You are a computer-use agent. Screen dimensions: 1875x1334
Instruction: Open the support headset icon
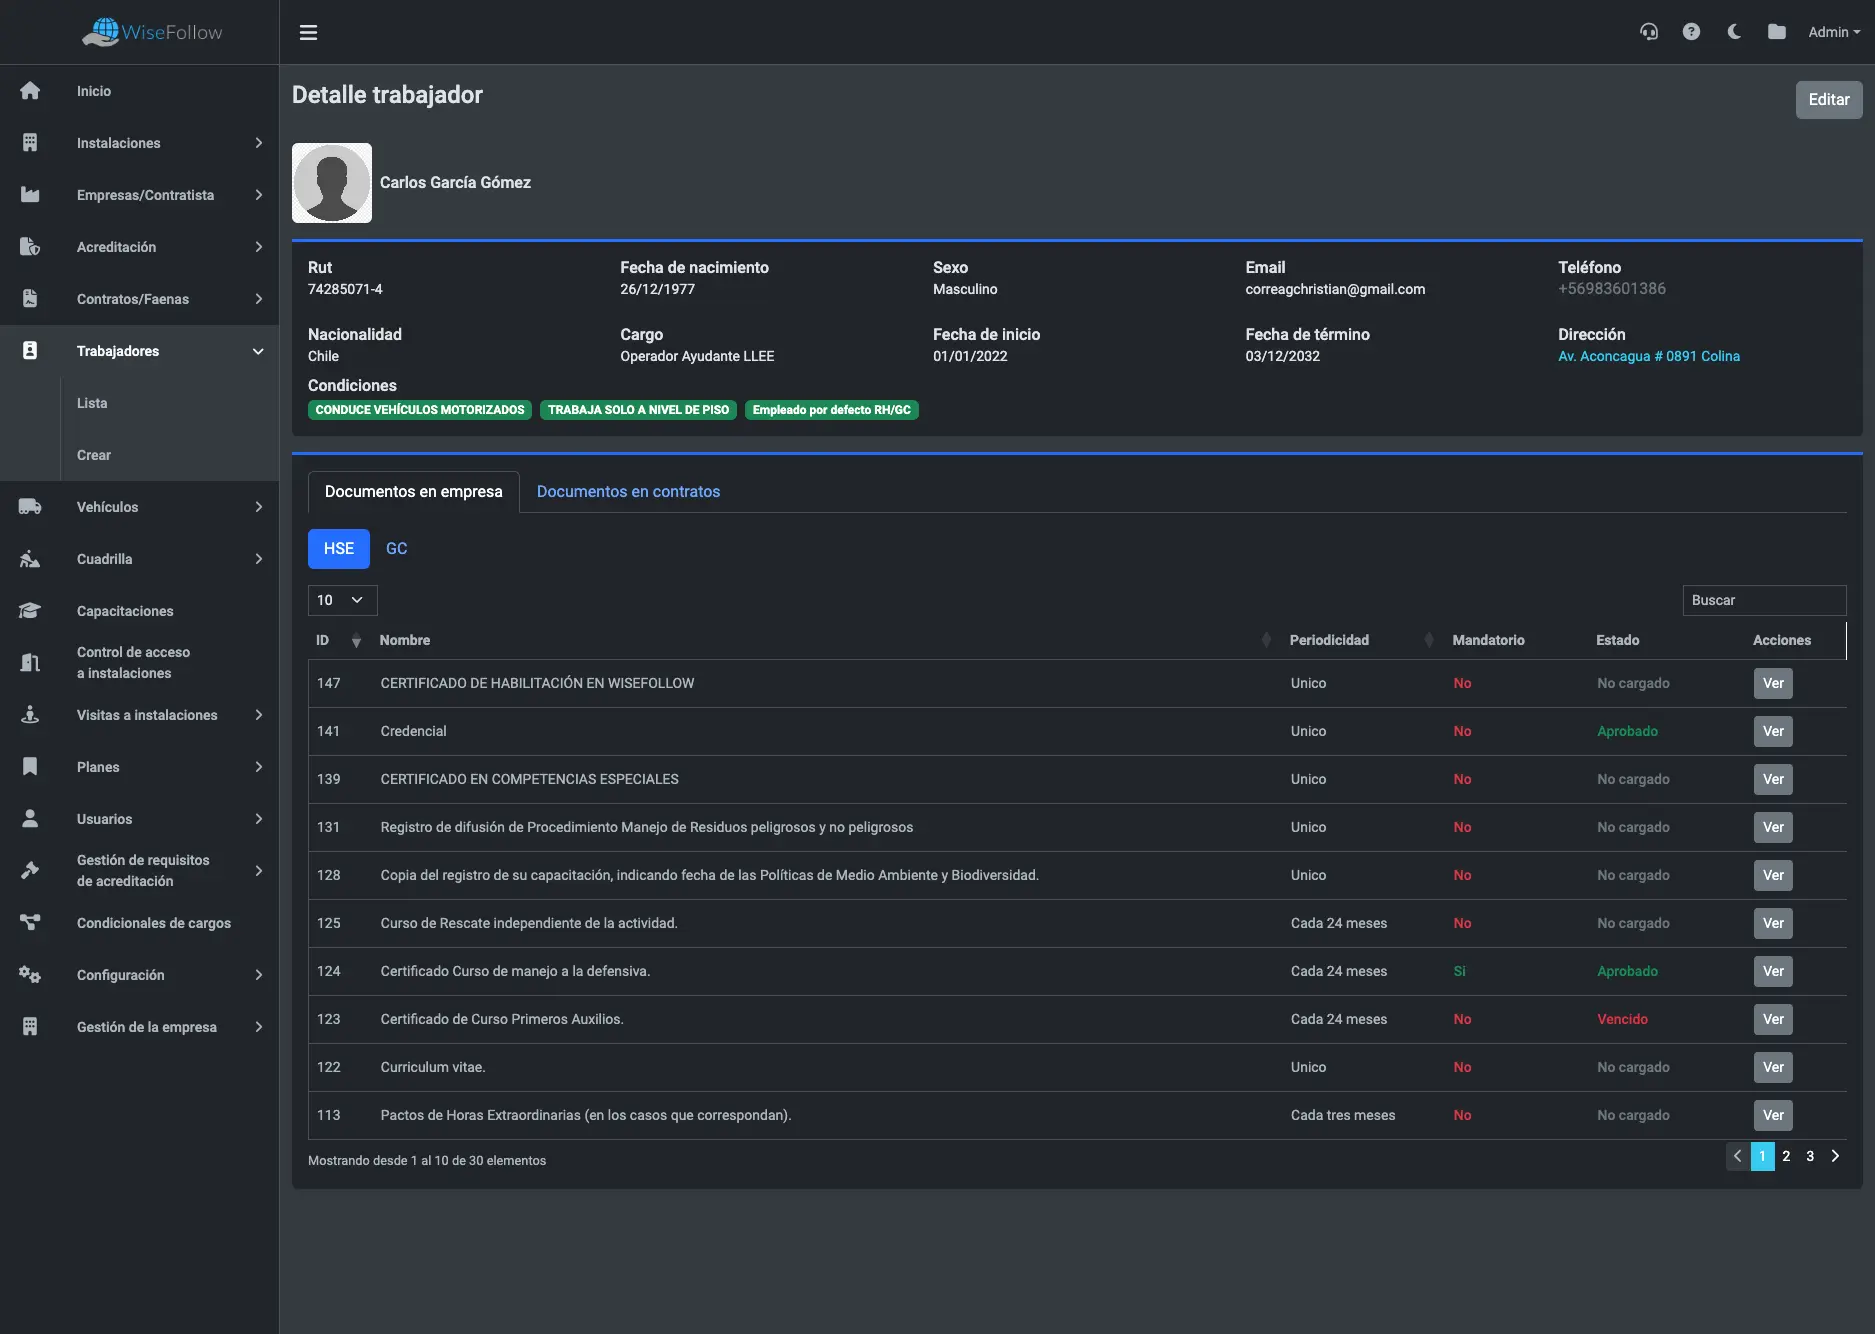pos(1649,32)
